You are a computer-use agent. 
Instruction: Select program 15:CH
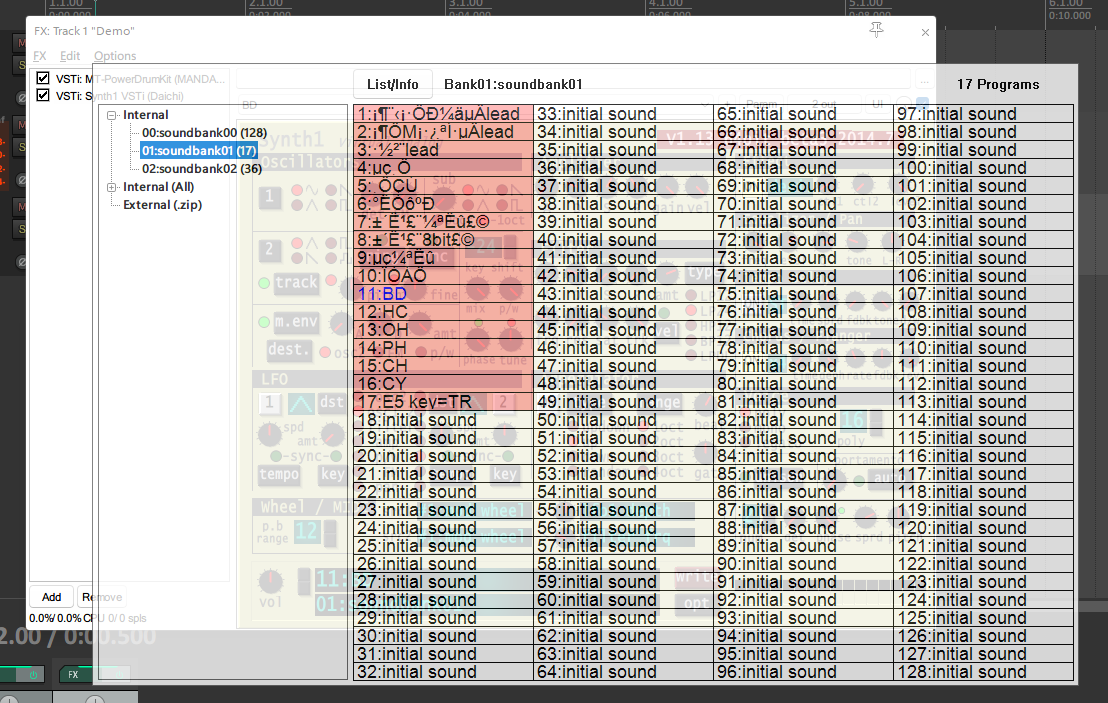443,366
